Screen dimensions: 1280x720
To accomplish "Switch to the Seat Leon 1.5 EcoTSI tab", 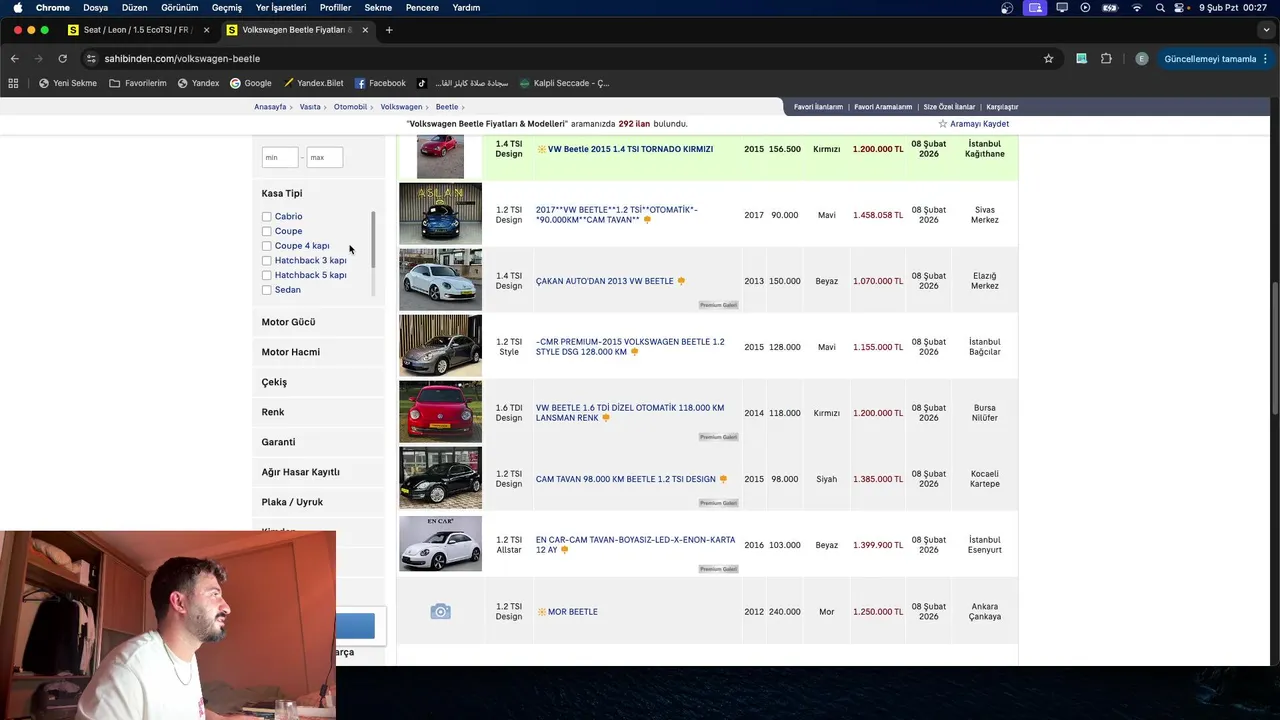I will pyautogui.click(x=138, y=30).
